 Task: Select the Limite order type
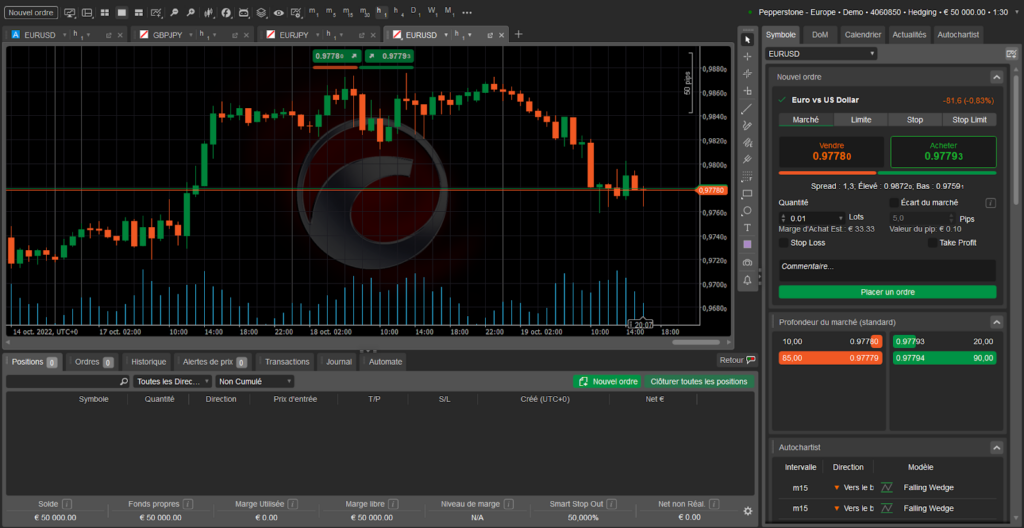click(861, 120)
